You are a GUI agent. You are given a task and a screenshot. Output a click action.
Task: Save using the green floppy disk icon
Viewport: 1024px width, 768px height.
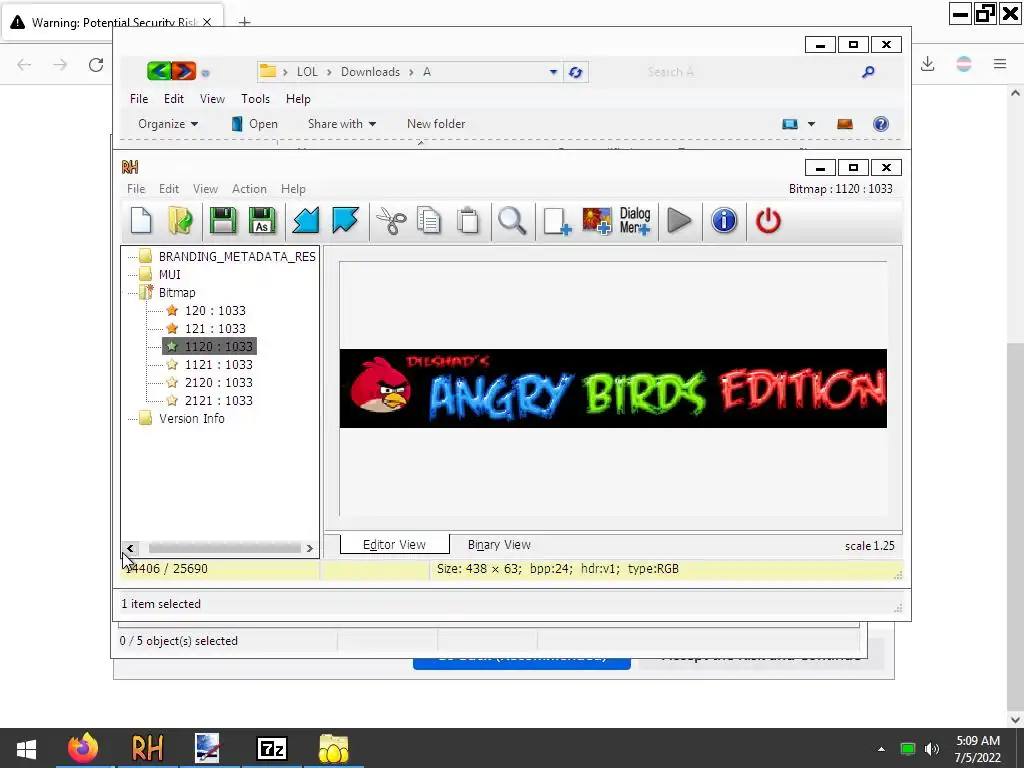(x=223, y=221)
